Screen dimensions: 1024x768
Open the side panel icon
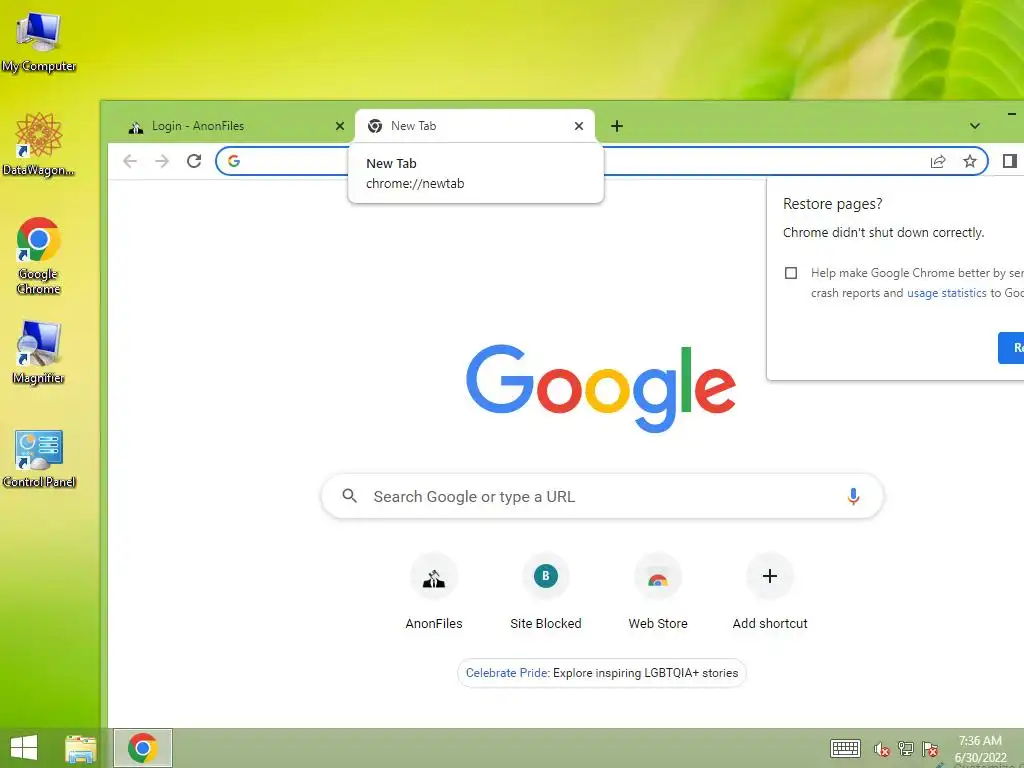coord(1010,161)
